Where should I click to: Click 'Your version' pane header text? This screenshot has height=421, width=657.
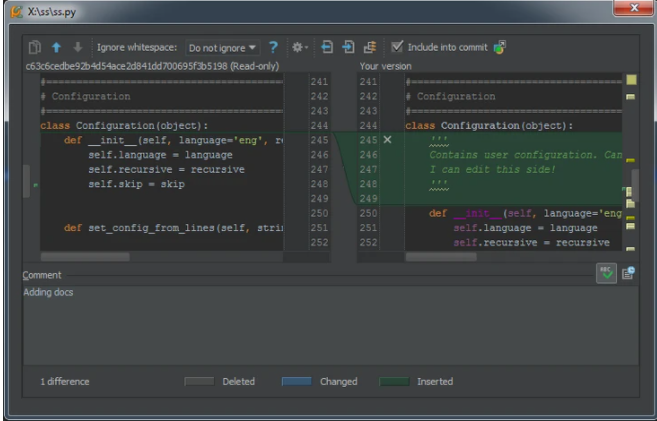[x=385, y=66]
